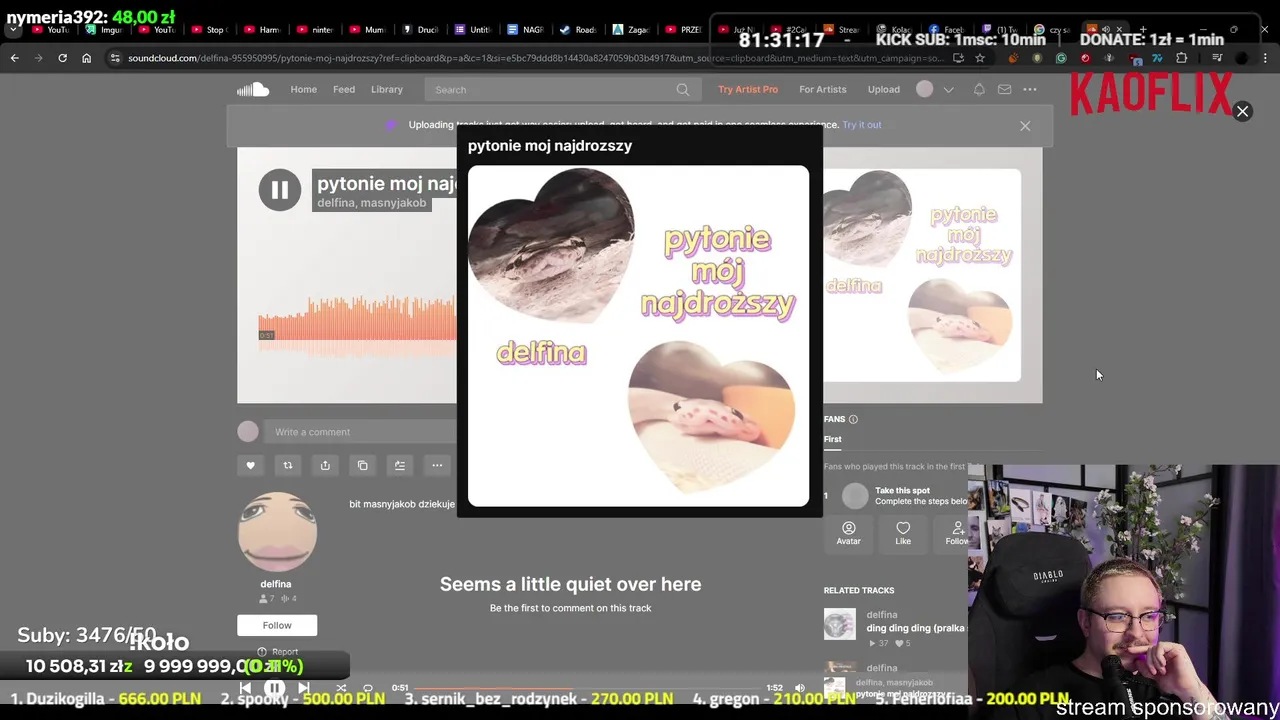Image resolution: width=1280 pixels, height=720 pixels.
Task: Open the SoundCloud logo home link
Action: 253,90
